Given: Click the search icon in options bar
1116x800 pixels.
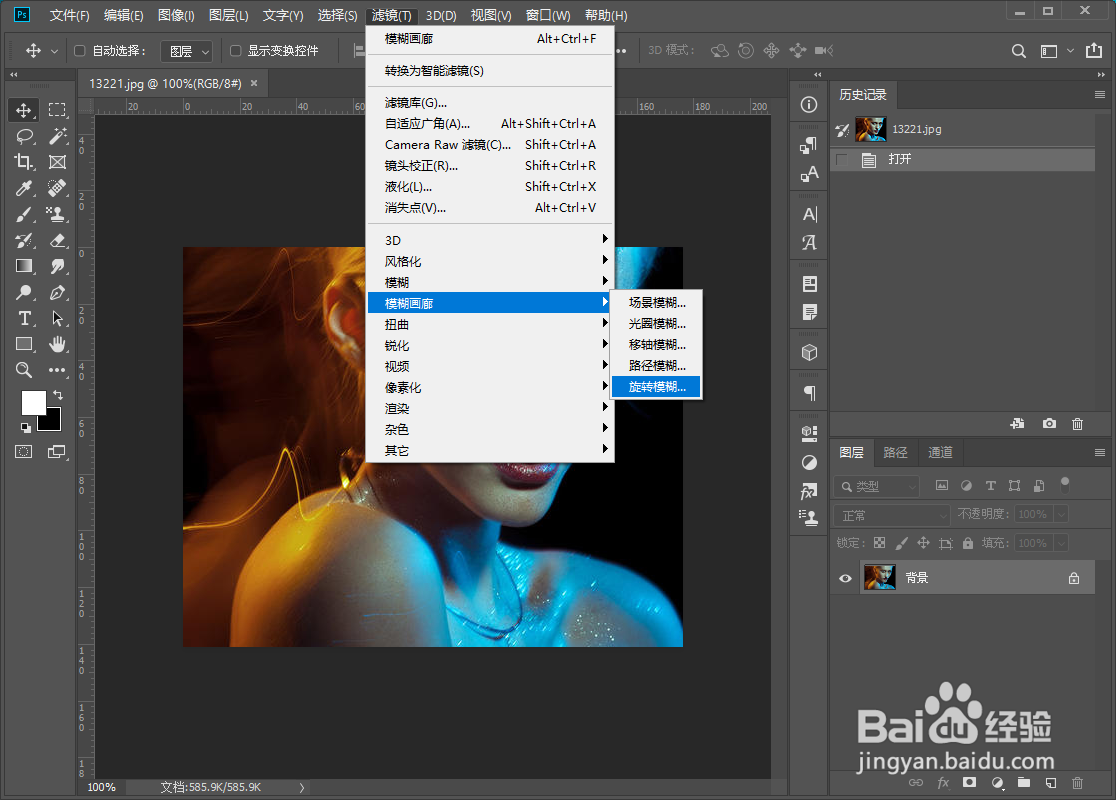Looking at the screenshot, I should click(1018, 51).
